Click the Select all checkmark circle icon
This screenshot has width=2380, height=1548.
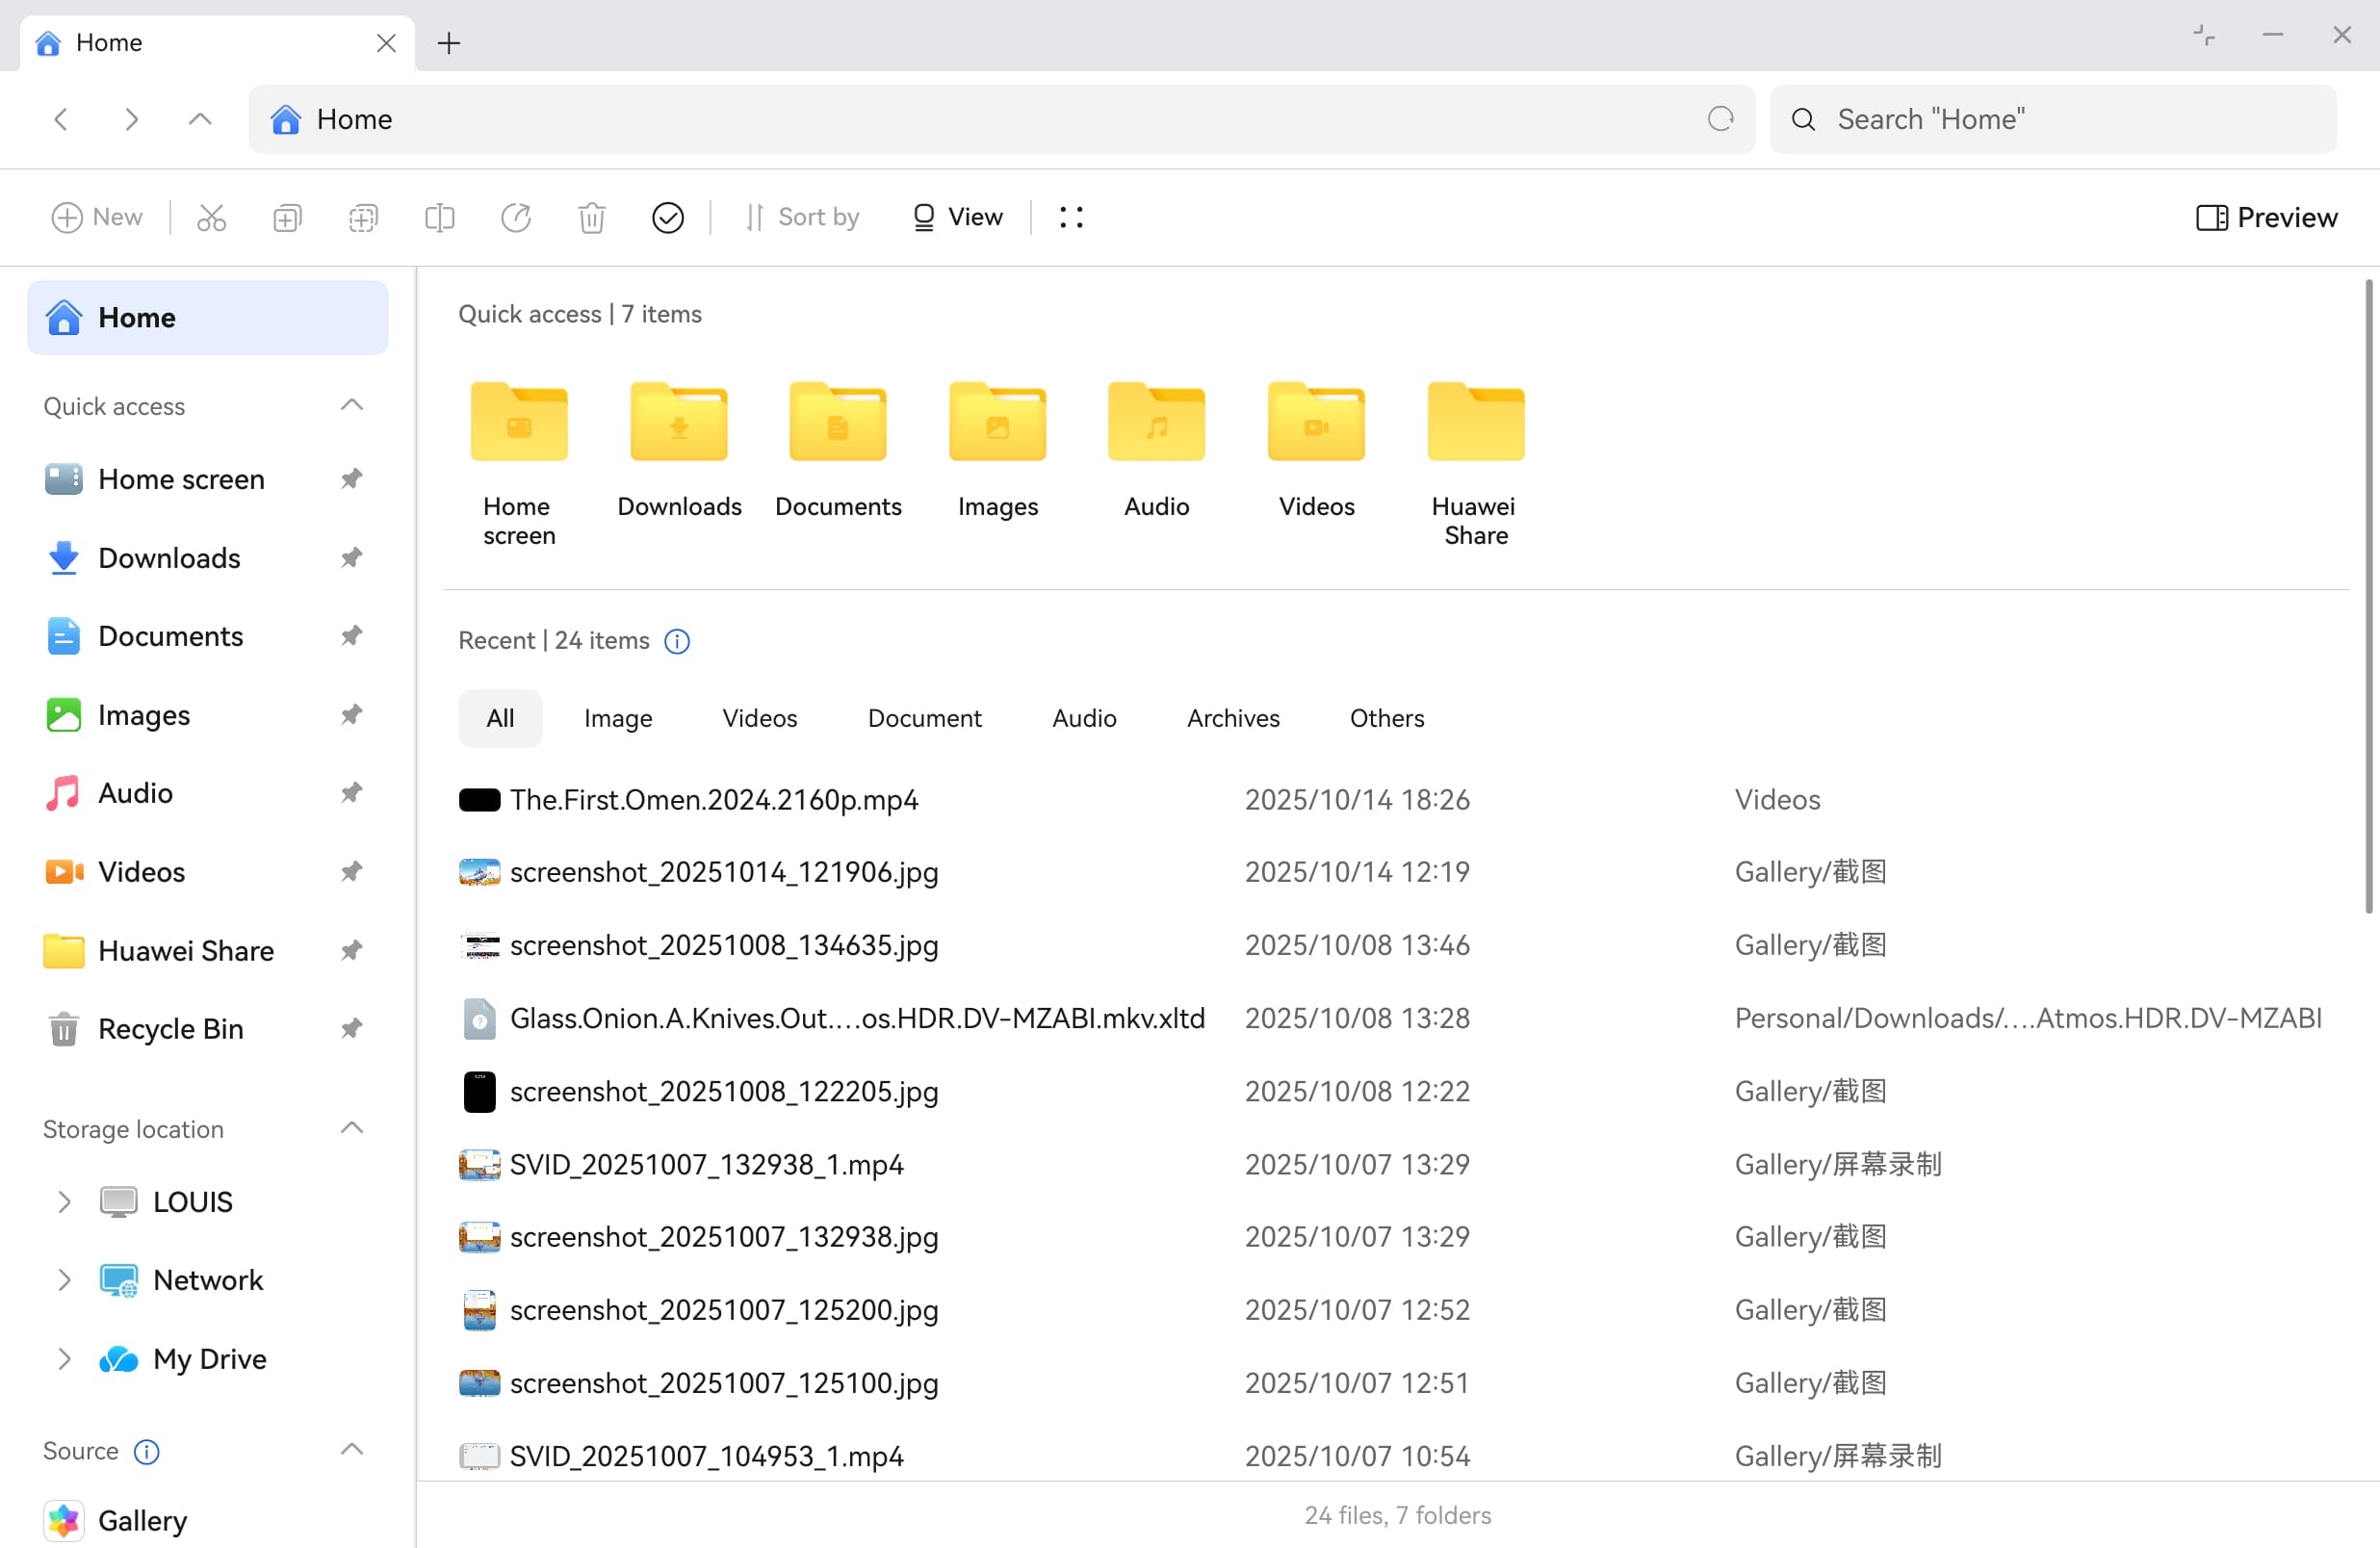pyautogui.click(x=667, y=217)
